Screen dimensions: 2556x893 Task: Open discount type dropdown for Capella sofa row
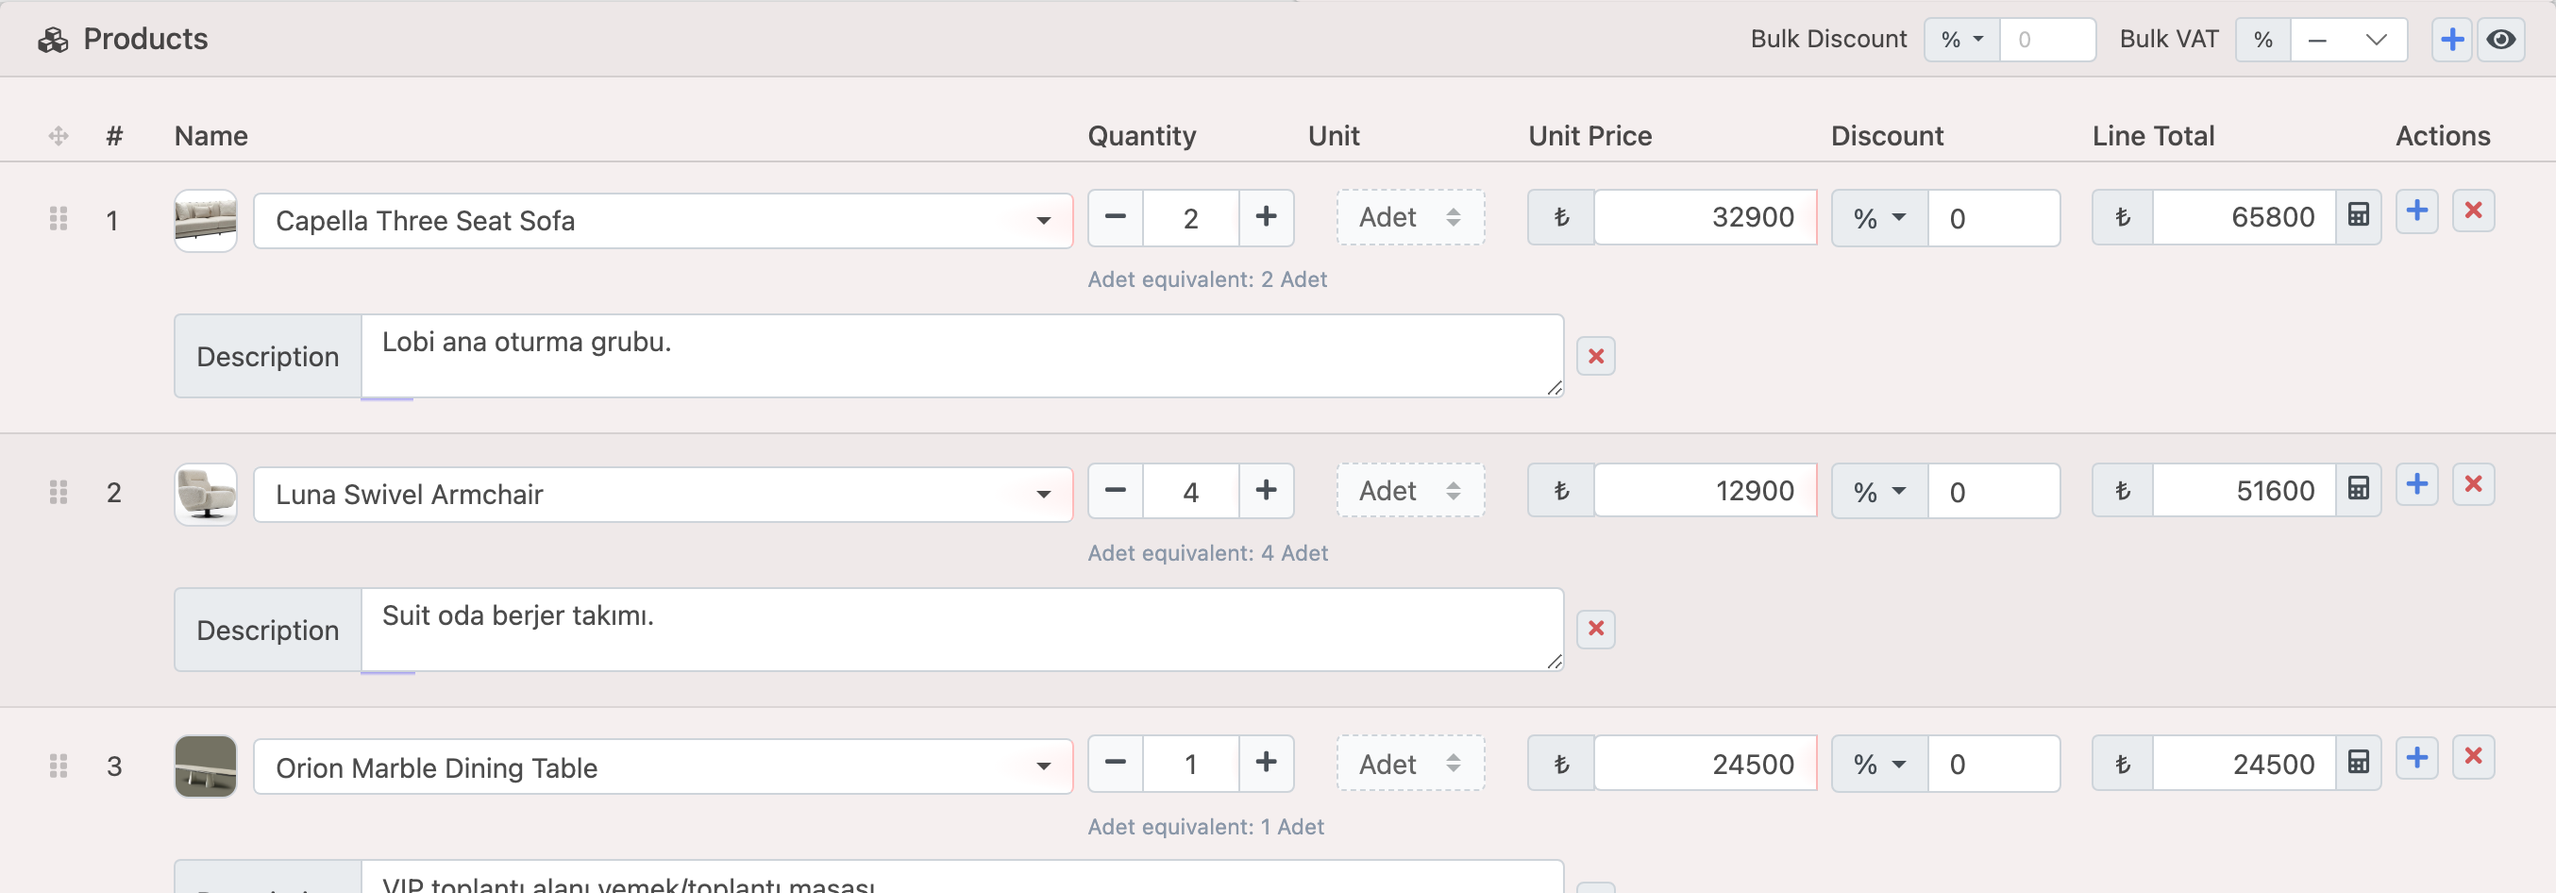[1879, 218]
